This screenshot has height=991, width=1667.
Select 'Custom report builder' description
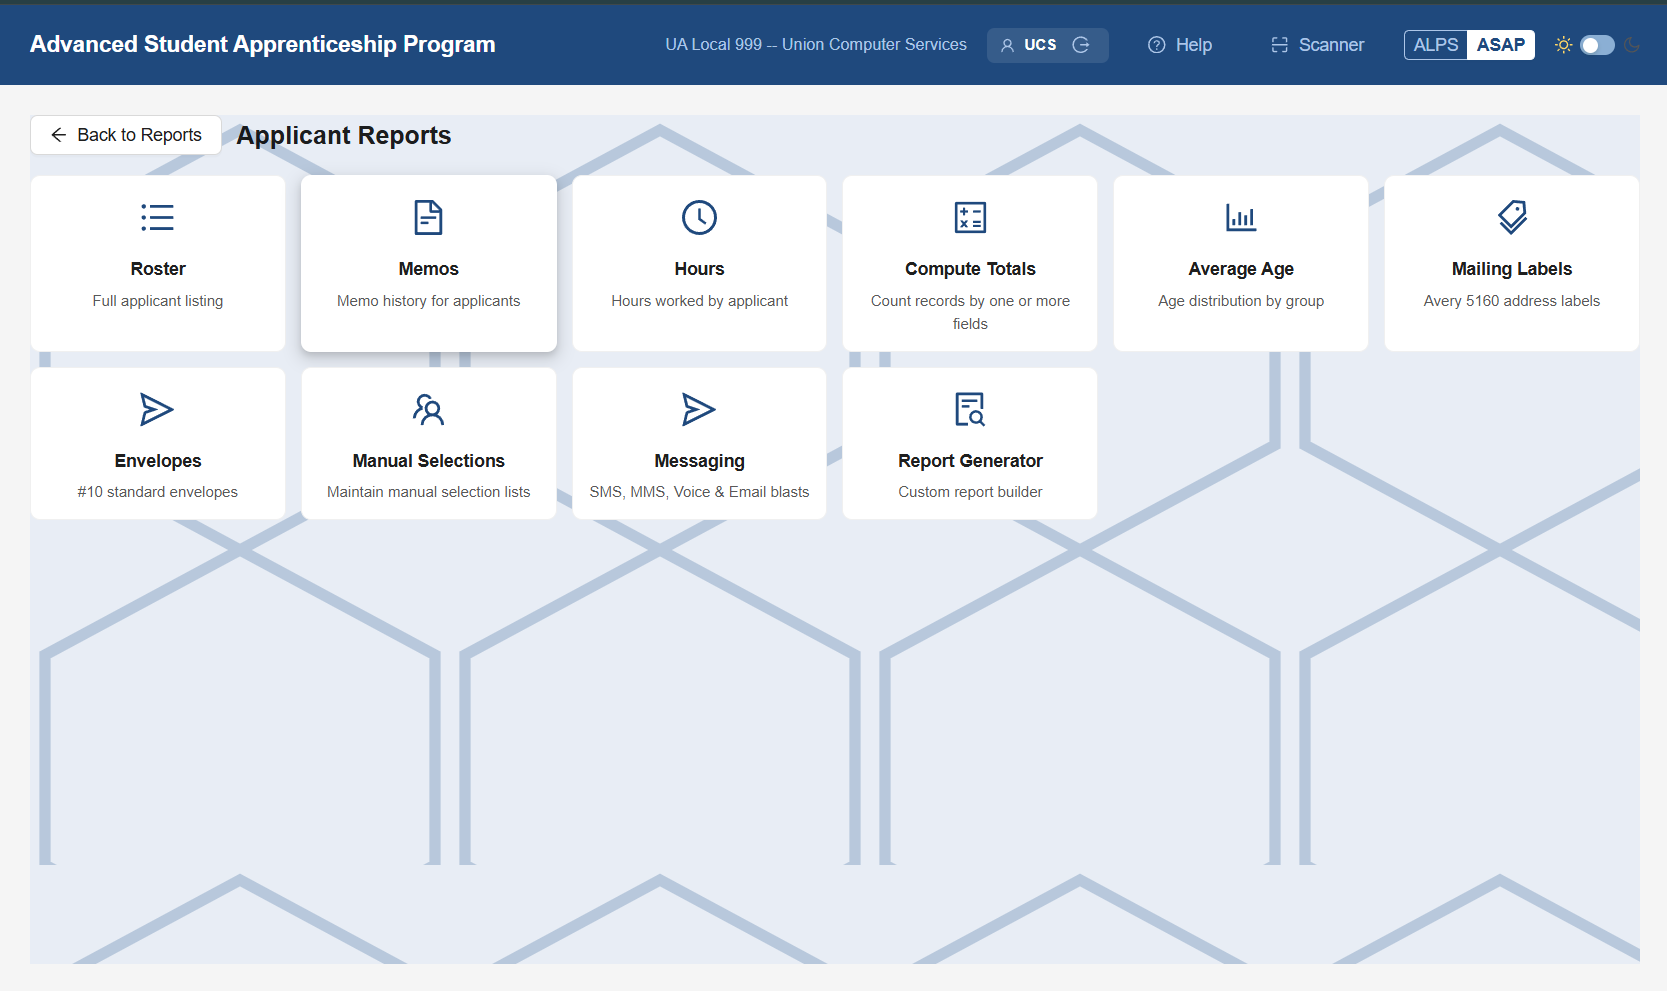[970, 492]
